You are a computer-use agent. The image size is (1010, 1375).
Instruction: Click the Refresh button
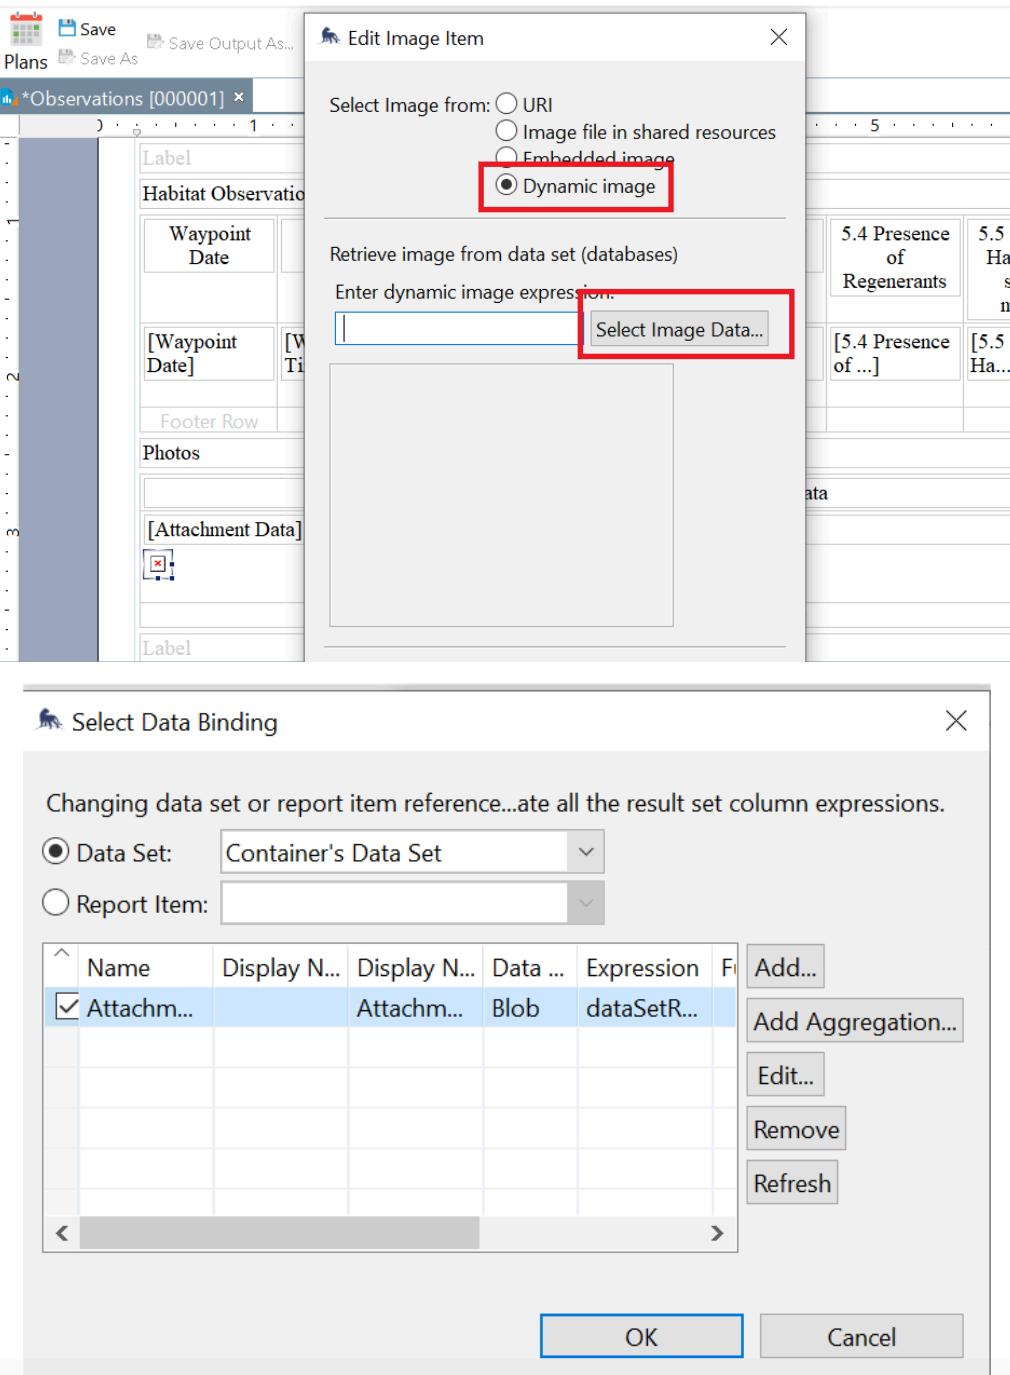pos(792,1183)
